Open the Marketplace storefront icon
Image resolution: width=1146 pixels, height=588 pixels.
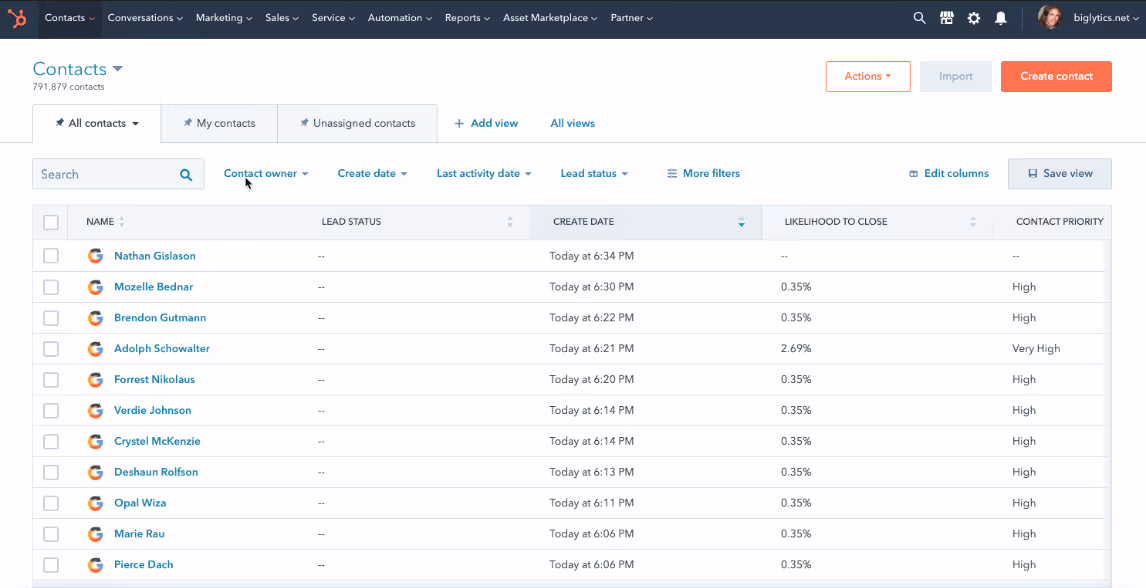coord(946,18)
